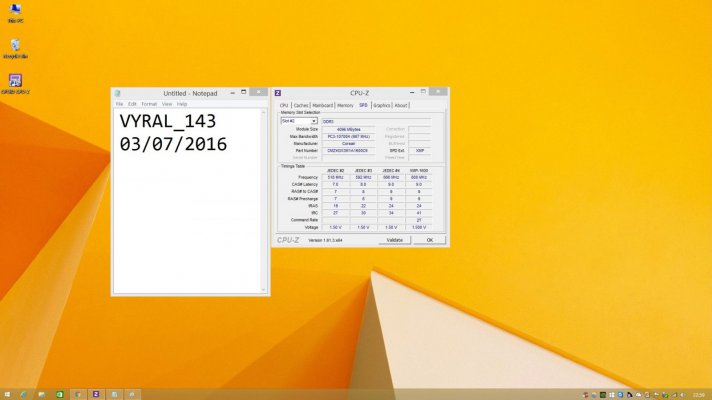The image size is (712, 400).
Task: Open the Help menu in Notepad
Action: pyautogui.click(x=182, y=104)
